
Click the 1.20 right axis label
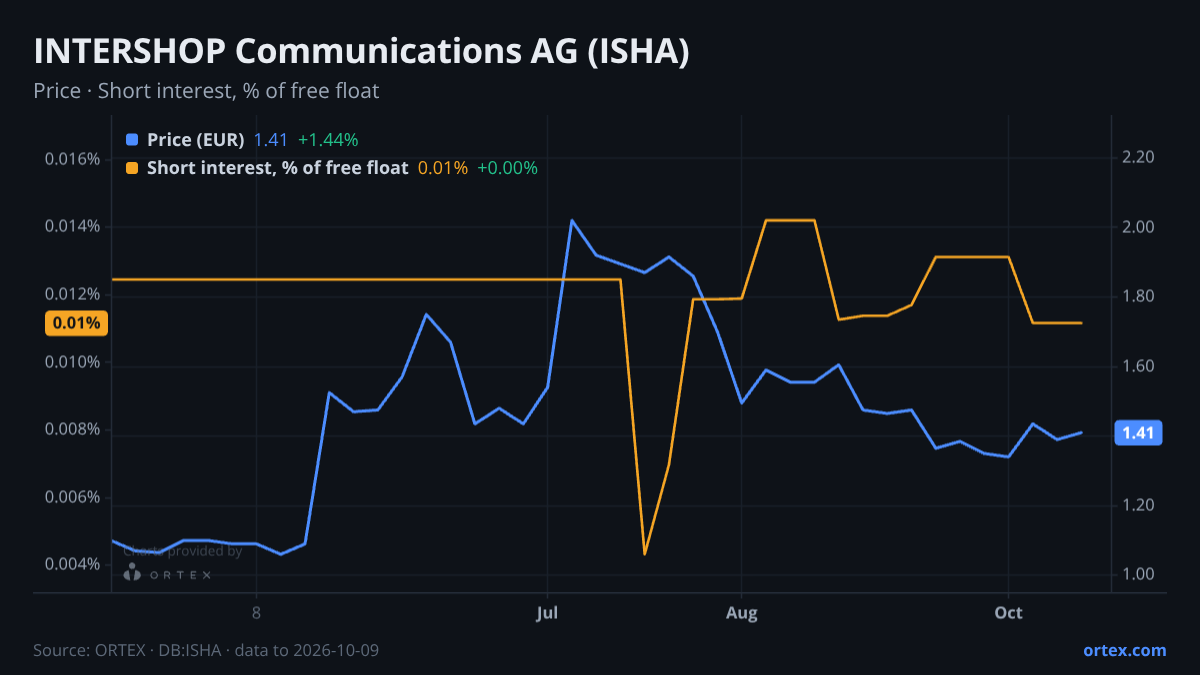1139,505
